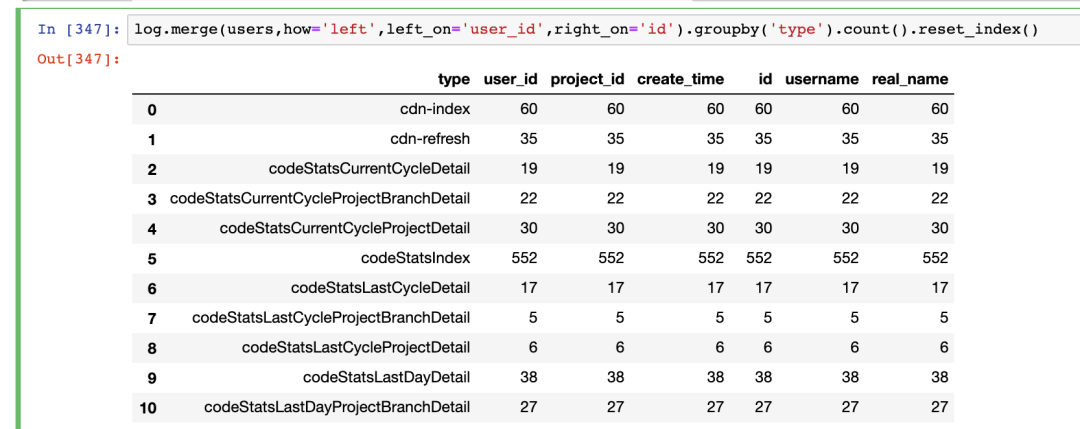Click the 'project_id' column header
This screenshot has height=429, width=1080.
coord(587,79)
